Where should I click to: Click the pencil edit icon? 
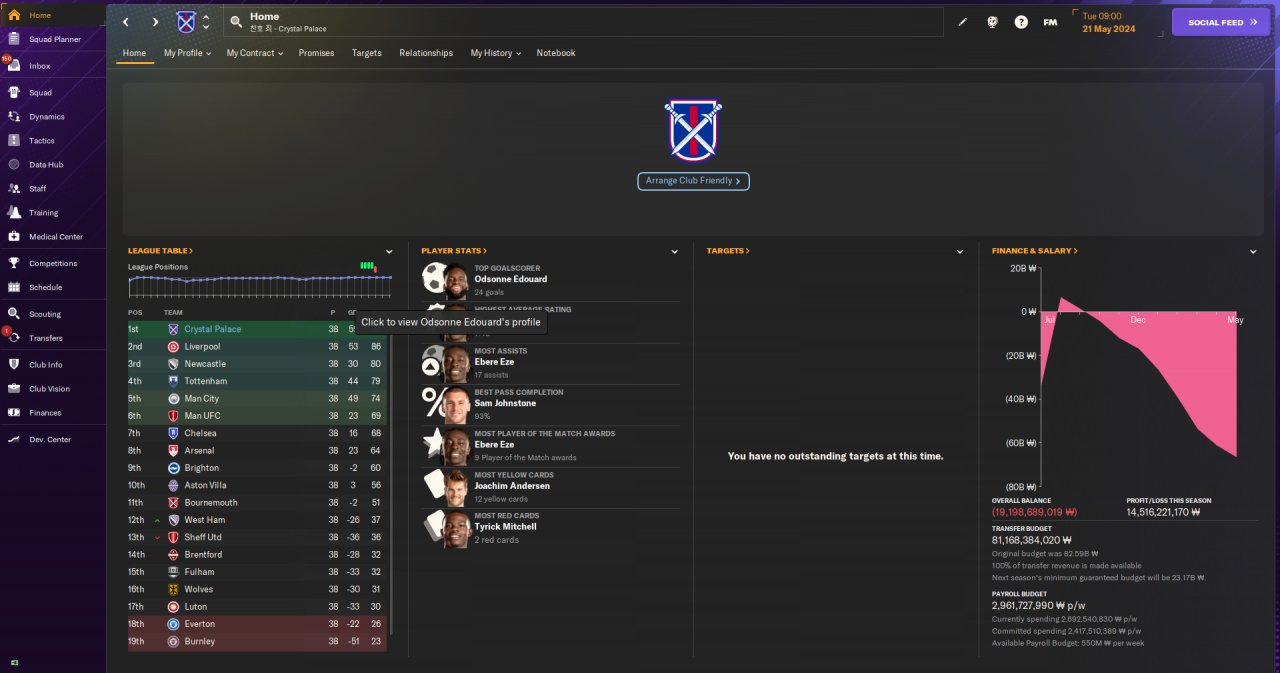pyautogui.click(x=963, y=22)
